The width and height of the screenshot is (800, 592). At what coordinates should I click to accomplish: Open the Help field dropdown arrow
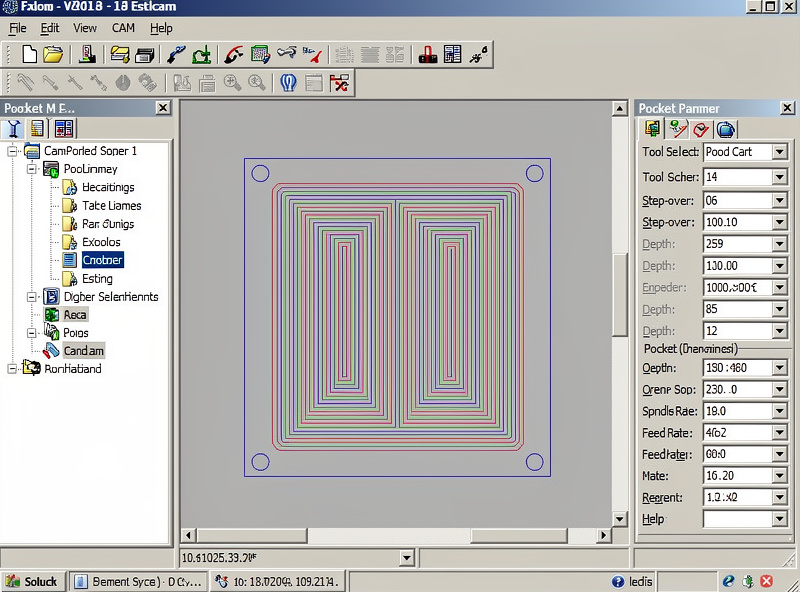tap(779, 519)
